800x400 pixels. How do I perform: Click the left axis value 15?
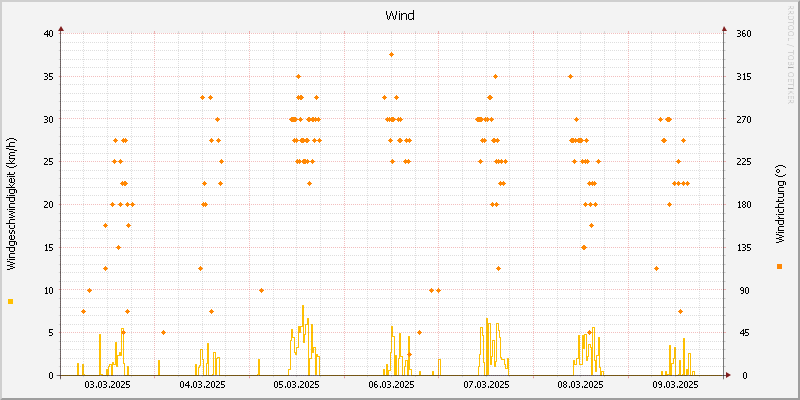48,247
